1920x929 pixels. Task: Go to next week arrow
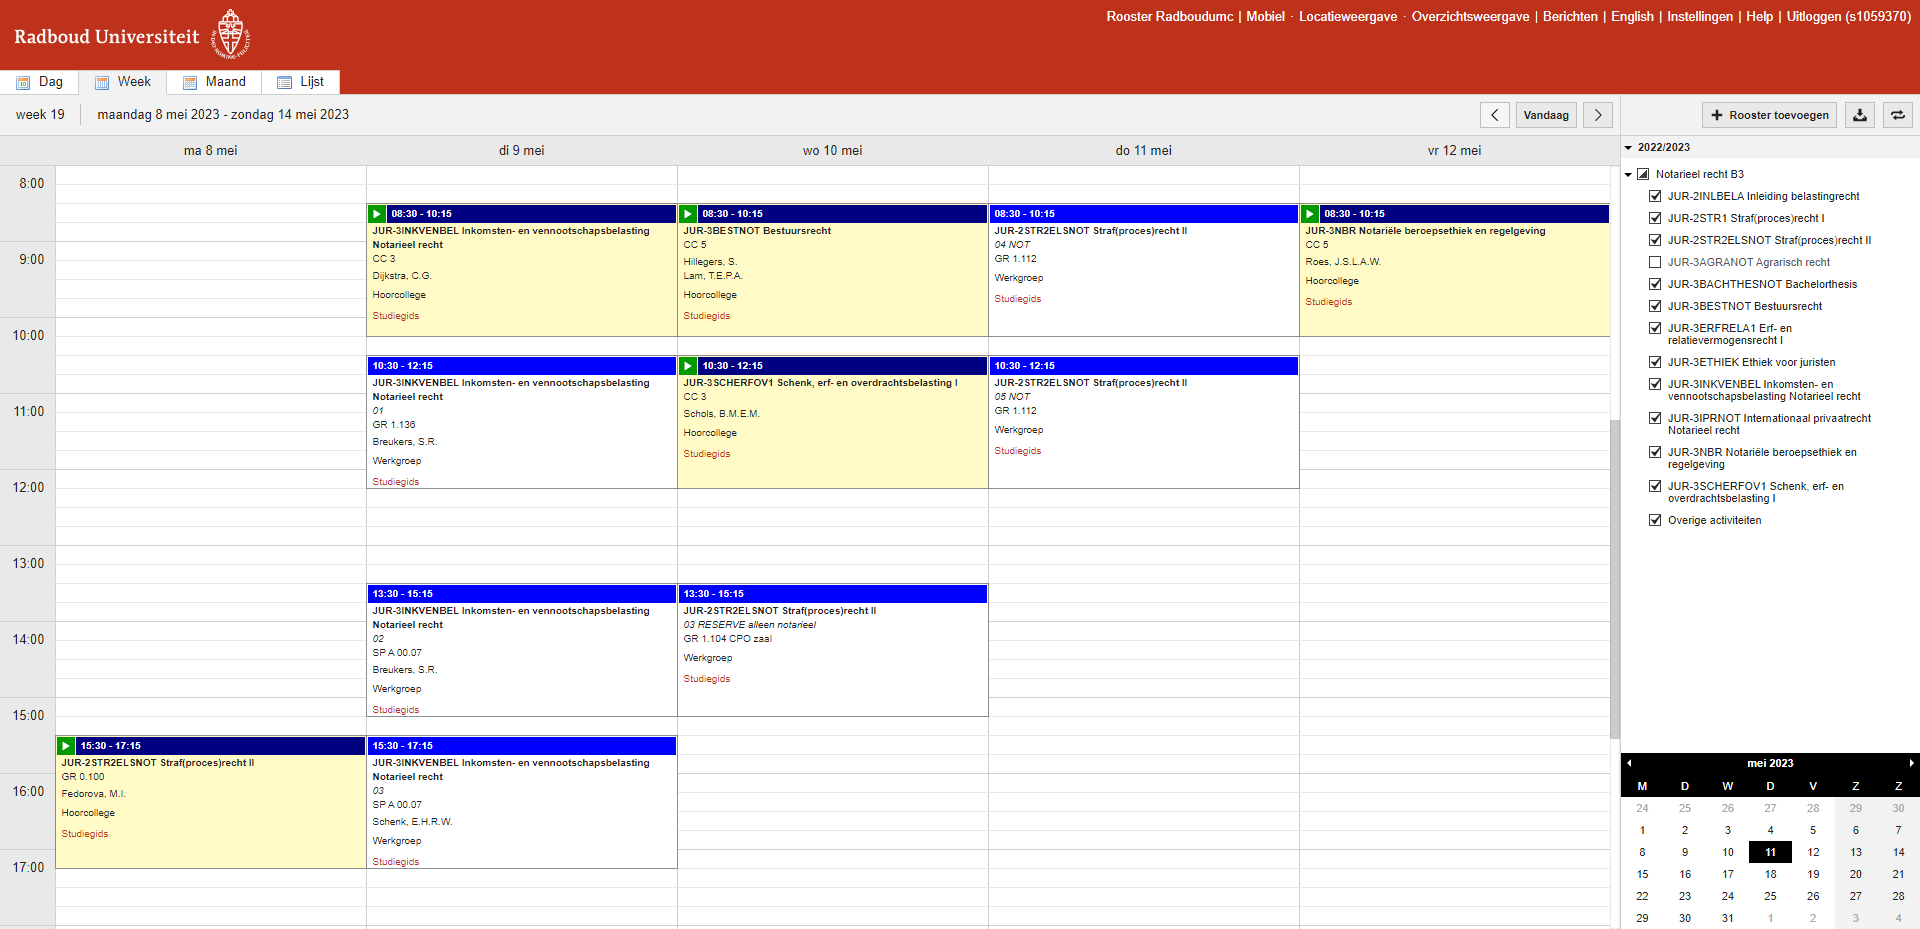1598,115
